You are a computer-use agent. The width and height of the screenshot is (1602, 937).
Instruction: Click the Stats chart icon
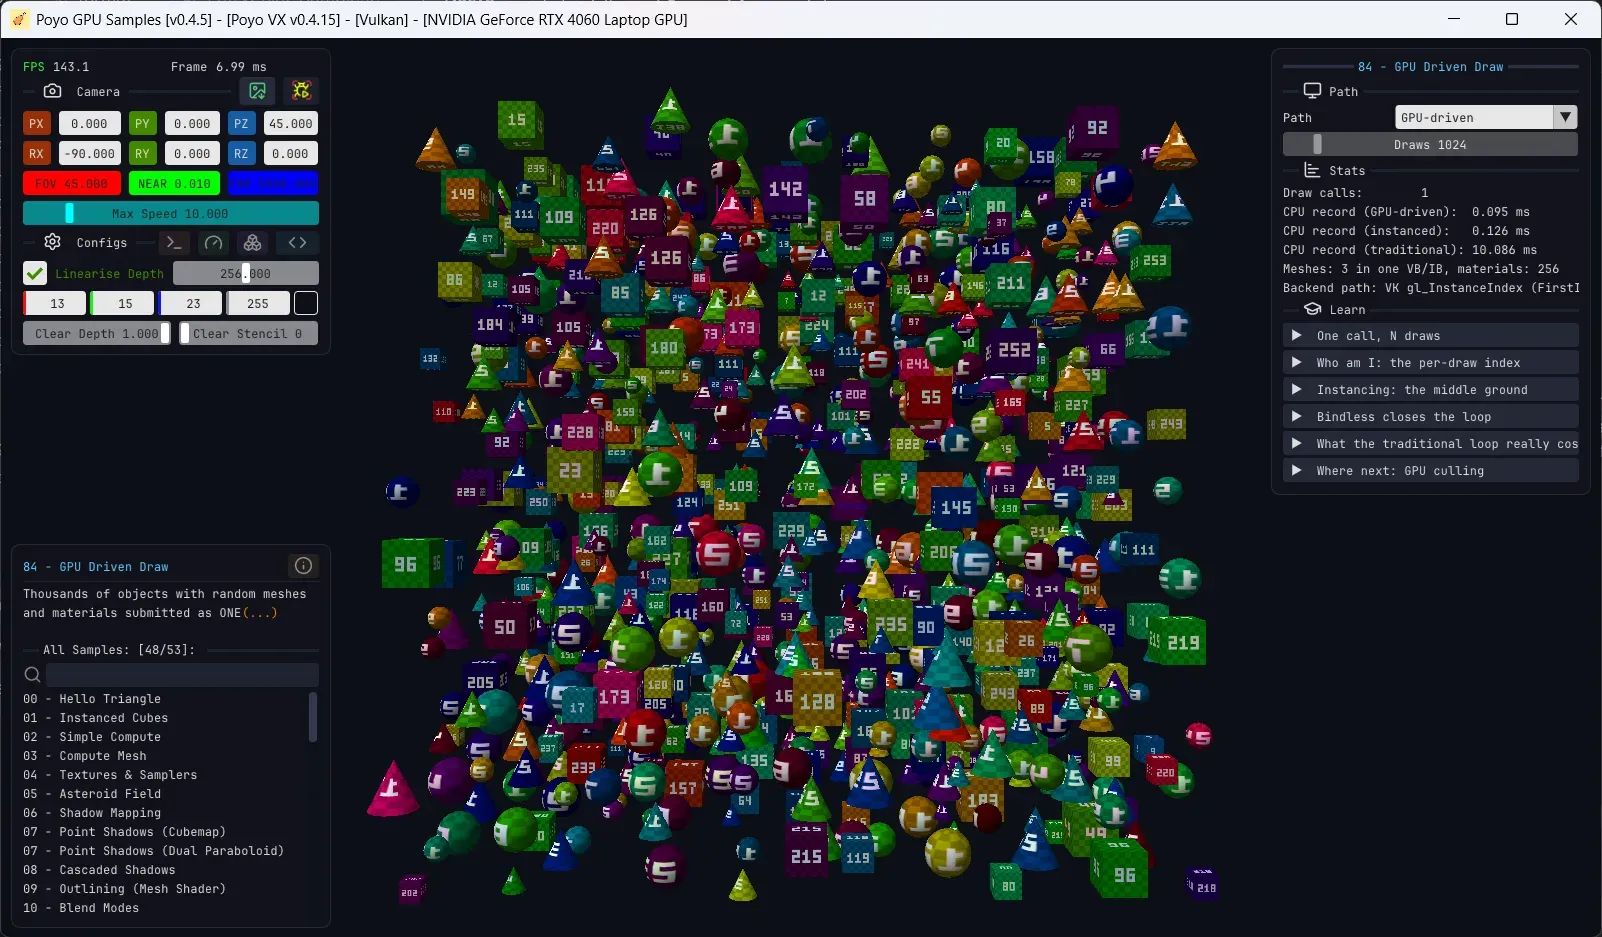[1313, 171]
